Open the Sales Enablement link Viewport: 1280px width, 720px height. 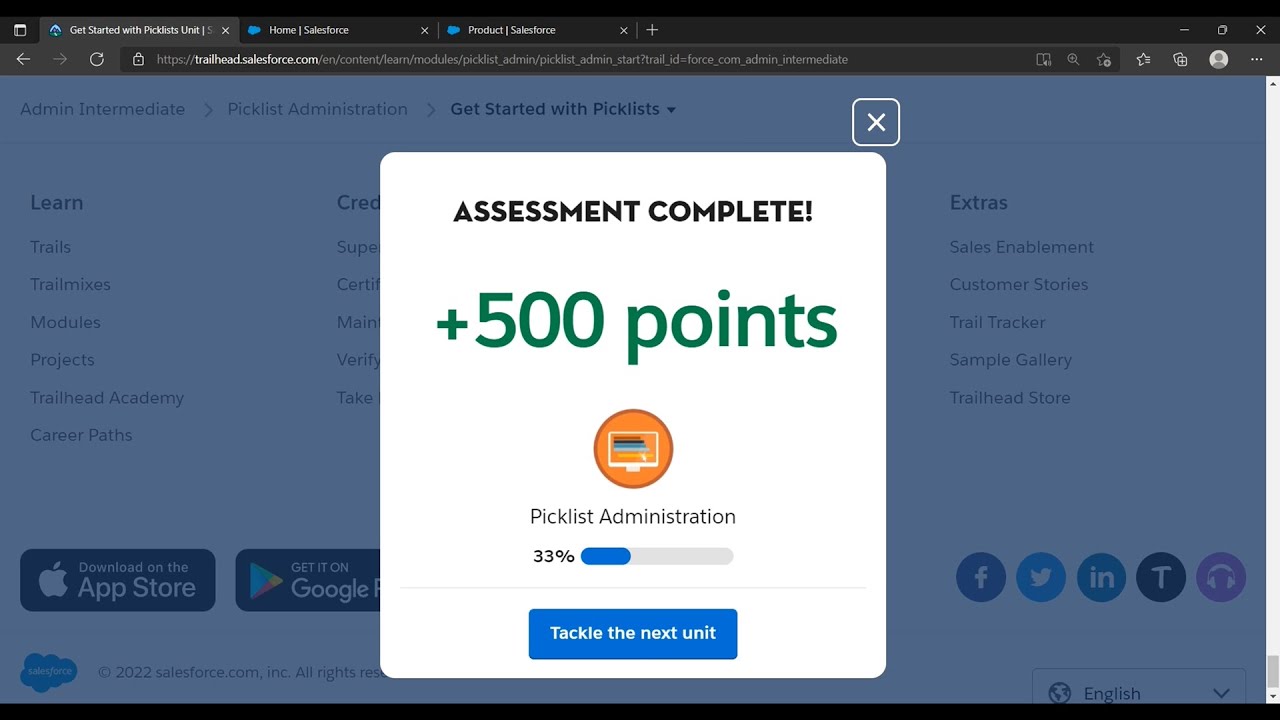[1022, 247]
